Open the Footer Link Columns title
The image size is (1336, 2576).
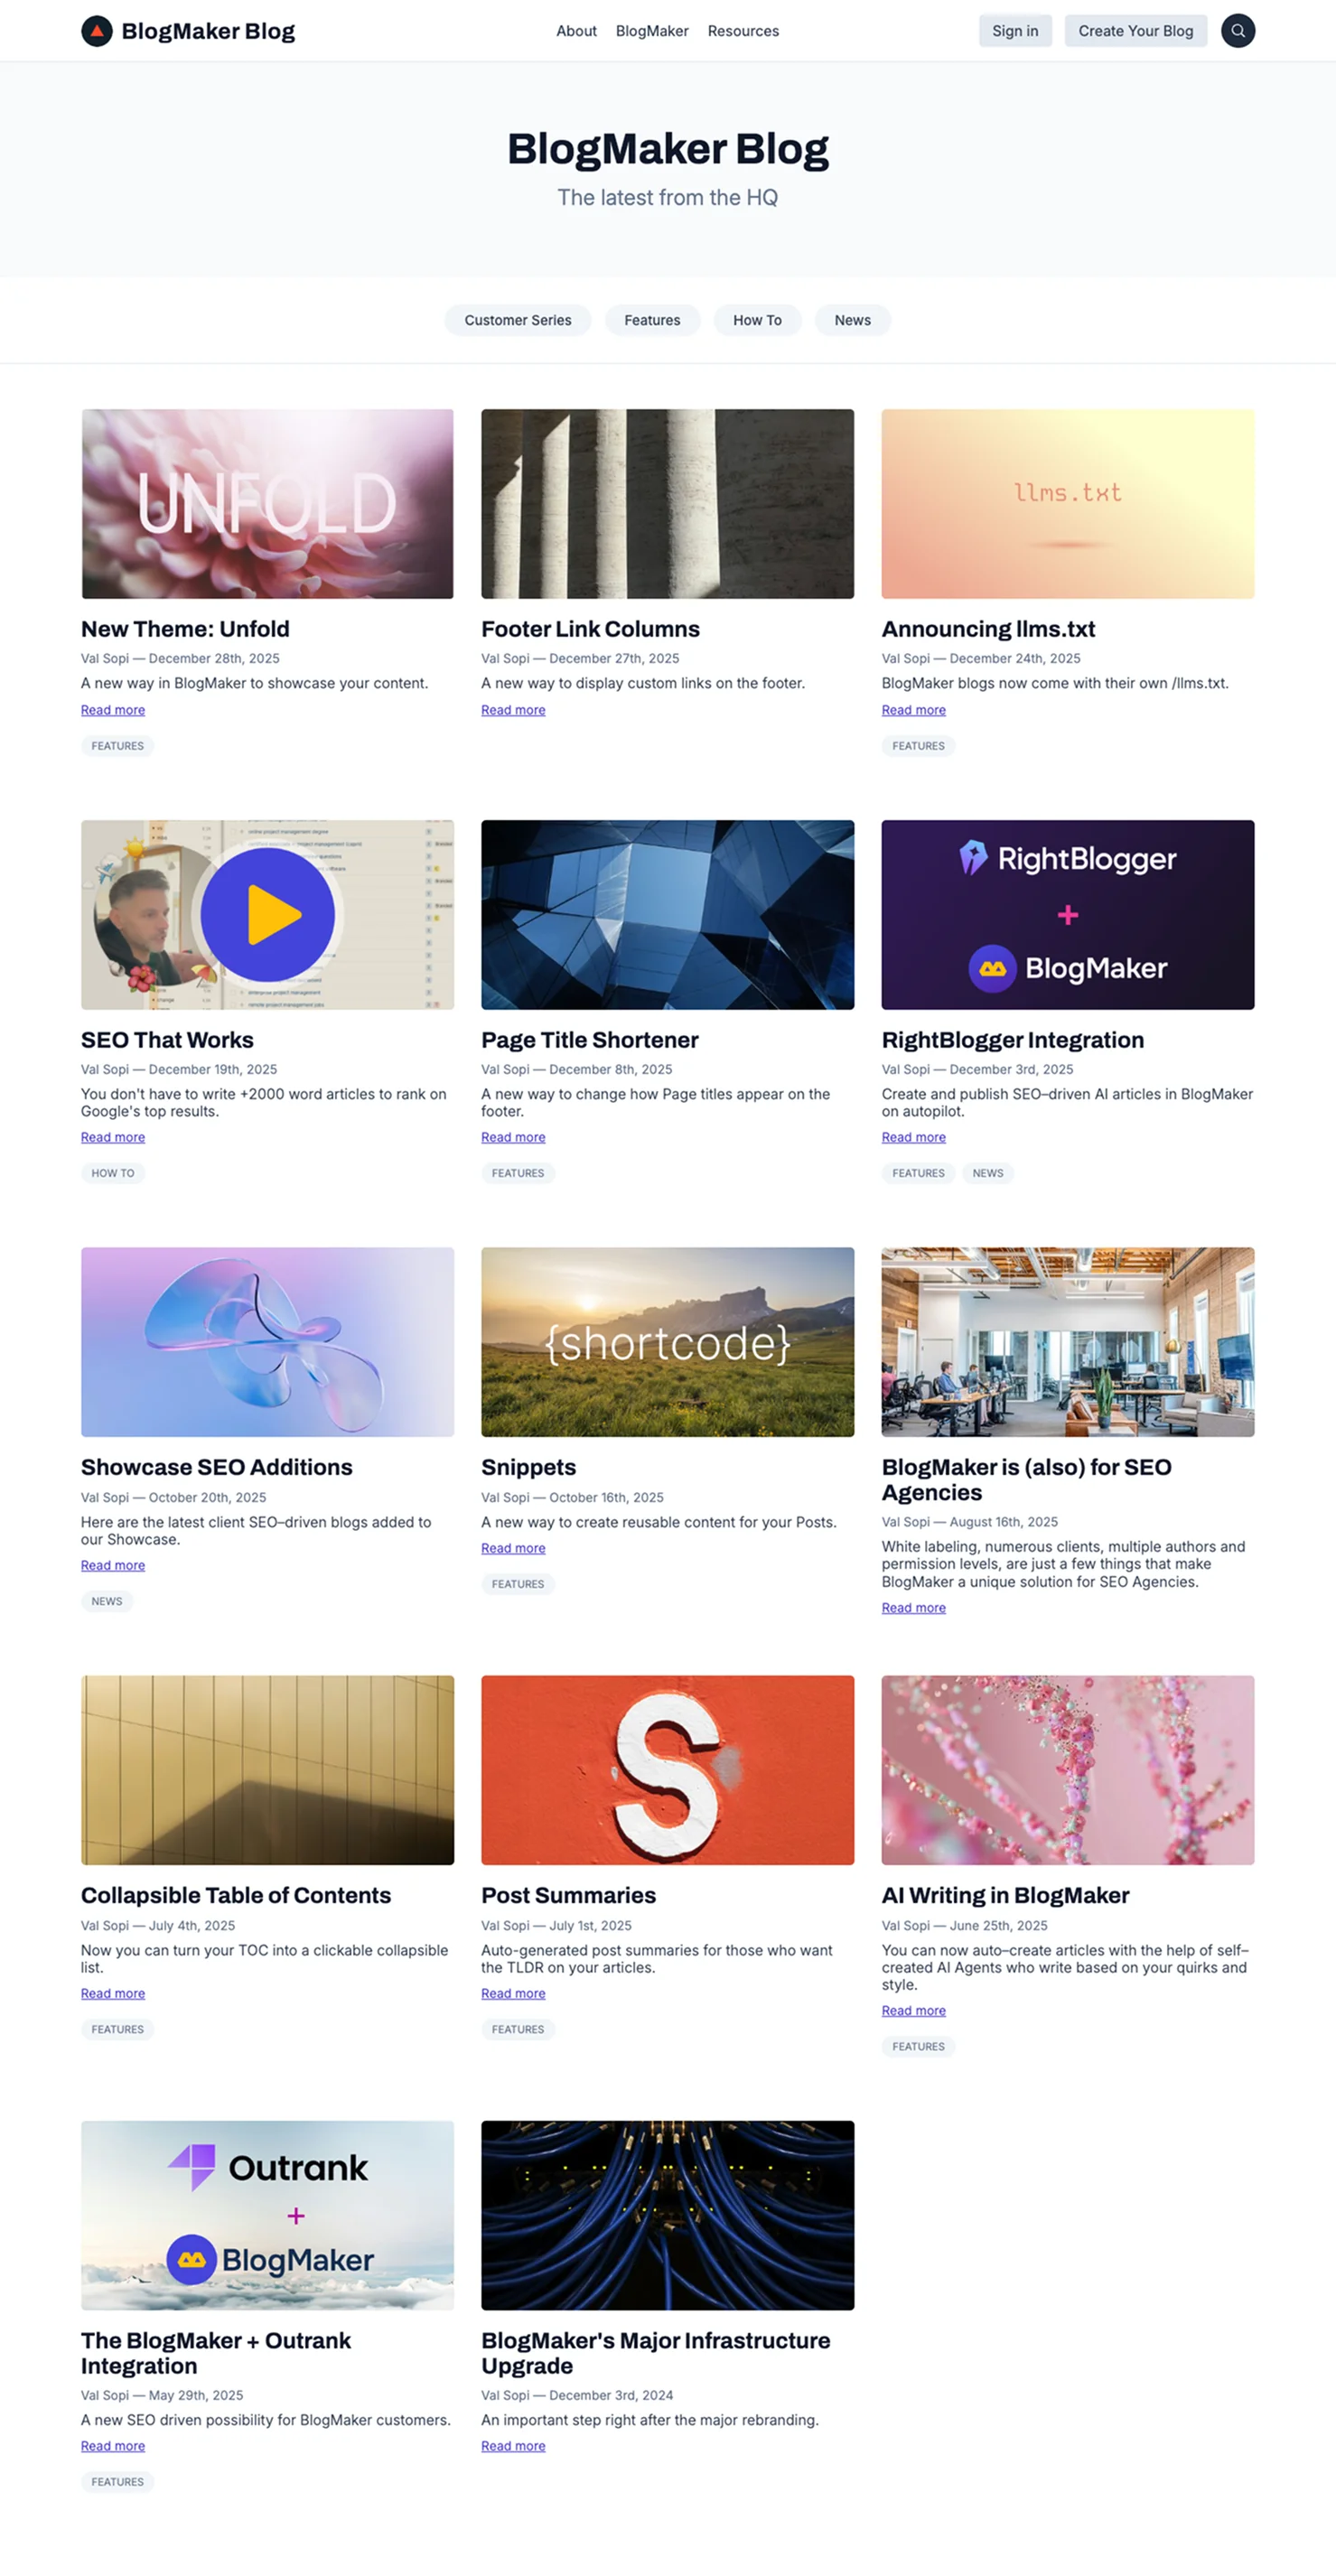pyautogui.click(x=590, y=629)
